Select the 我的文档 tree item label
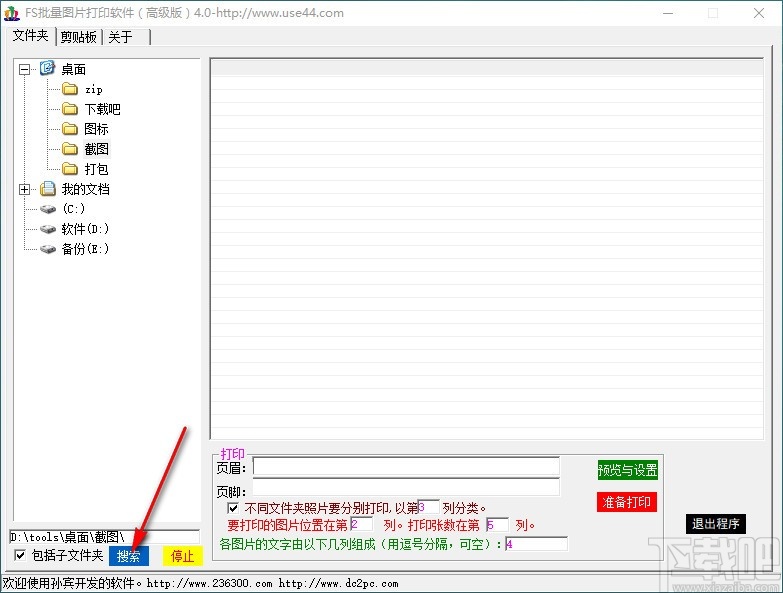Screen dimensions: 783x593 85,189
